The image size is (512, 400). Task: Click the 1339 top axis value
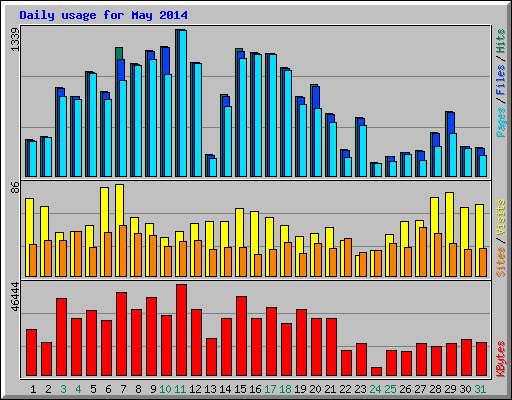[15, 40]
